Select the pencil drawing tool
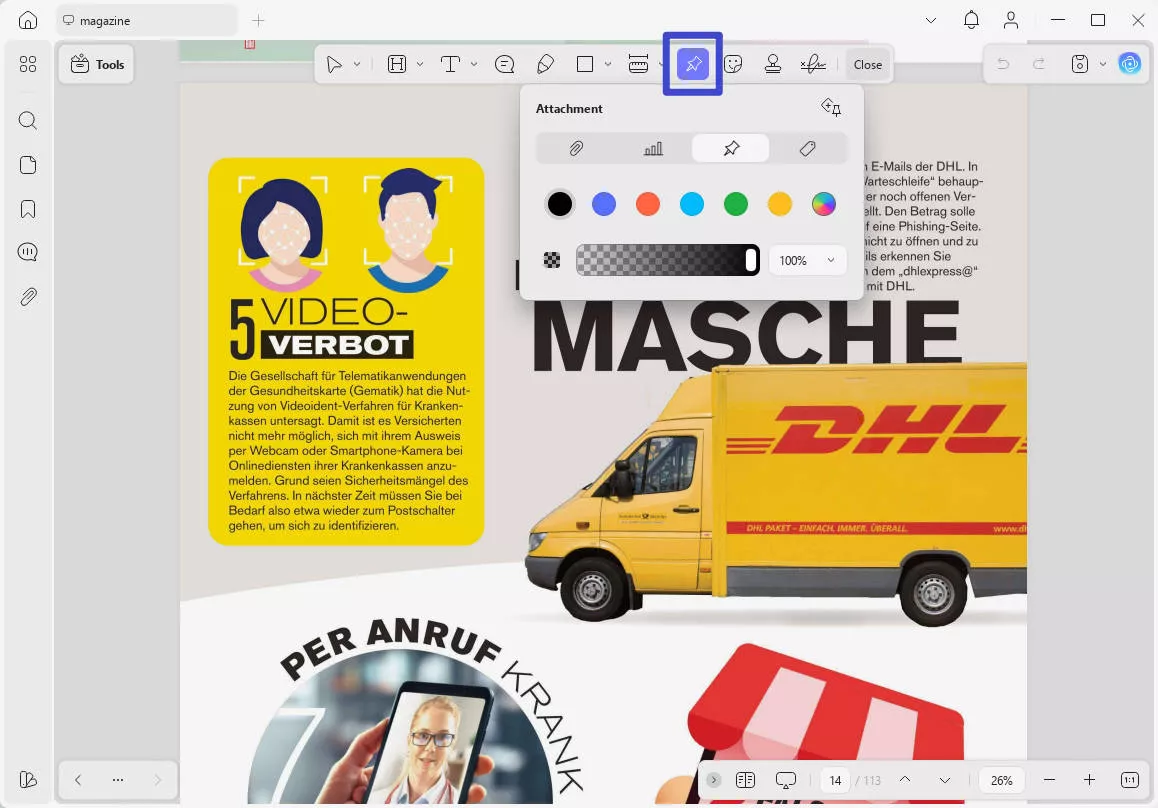Image resolution: width=1158 pixels, height=808 pixels. point(545,64)
